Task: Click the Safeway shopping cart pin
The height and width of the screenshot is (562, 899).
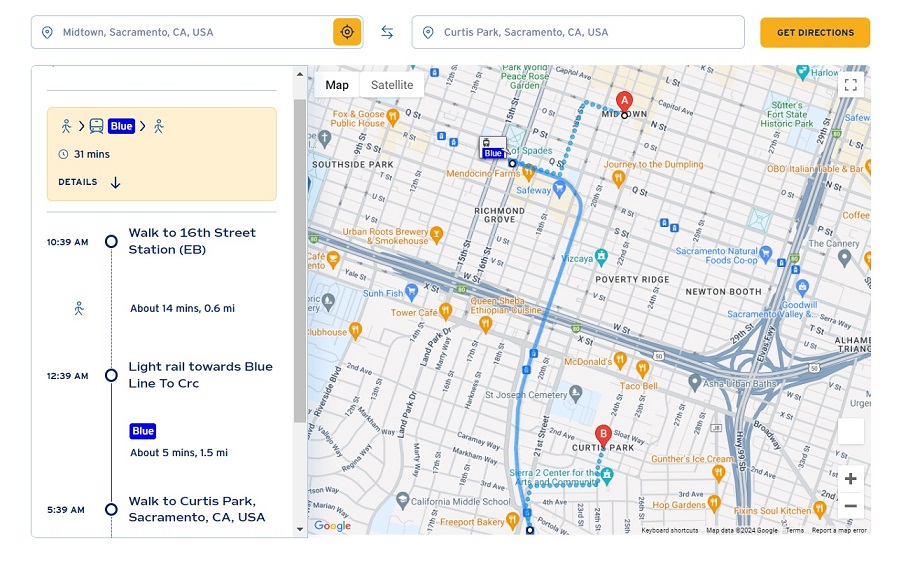Action: click(559, 187)
